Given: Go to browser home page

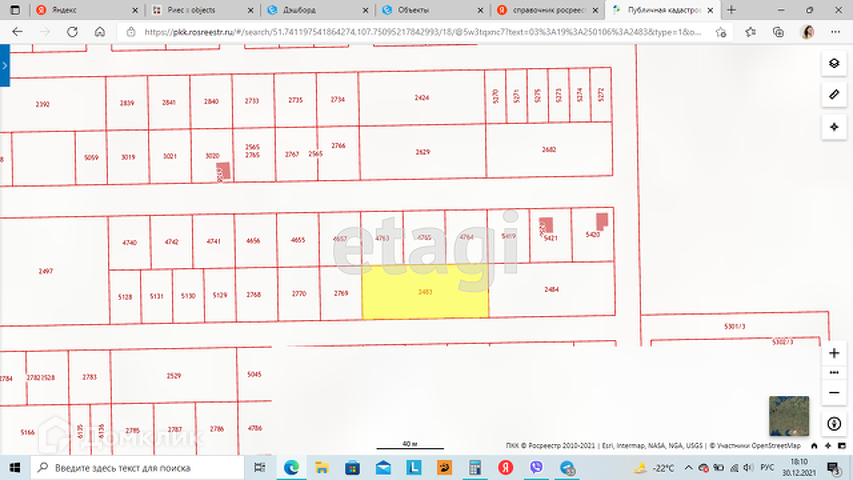Looking at the screenshot, I should tap(100, 32).
